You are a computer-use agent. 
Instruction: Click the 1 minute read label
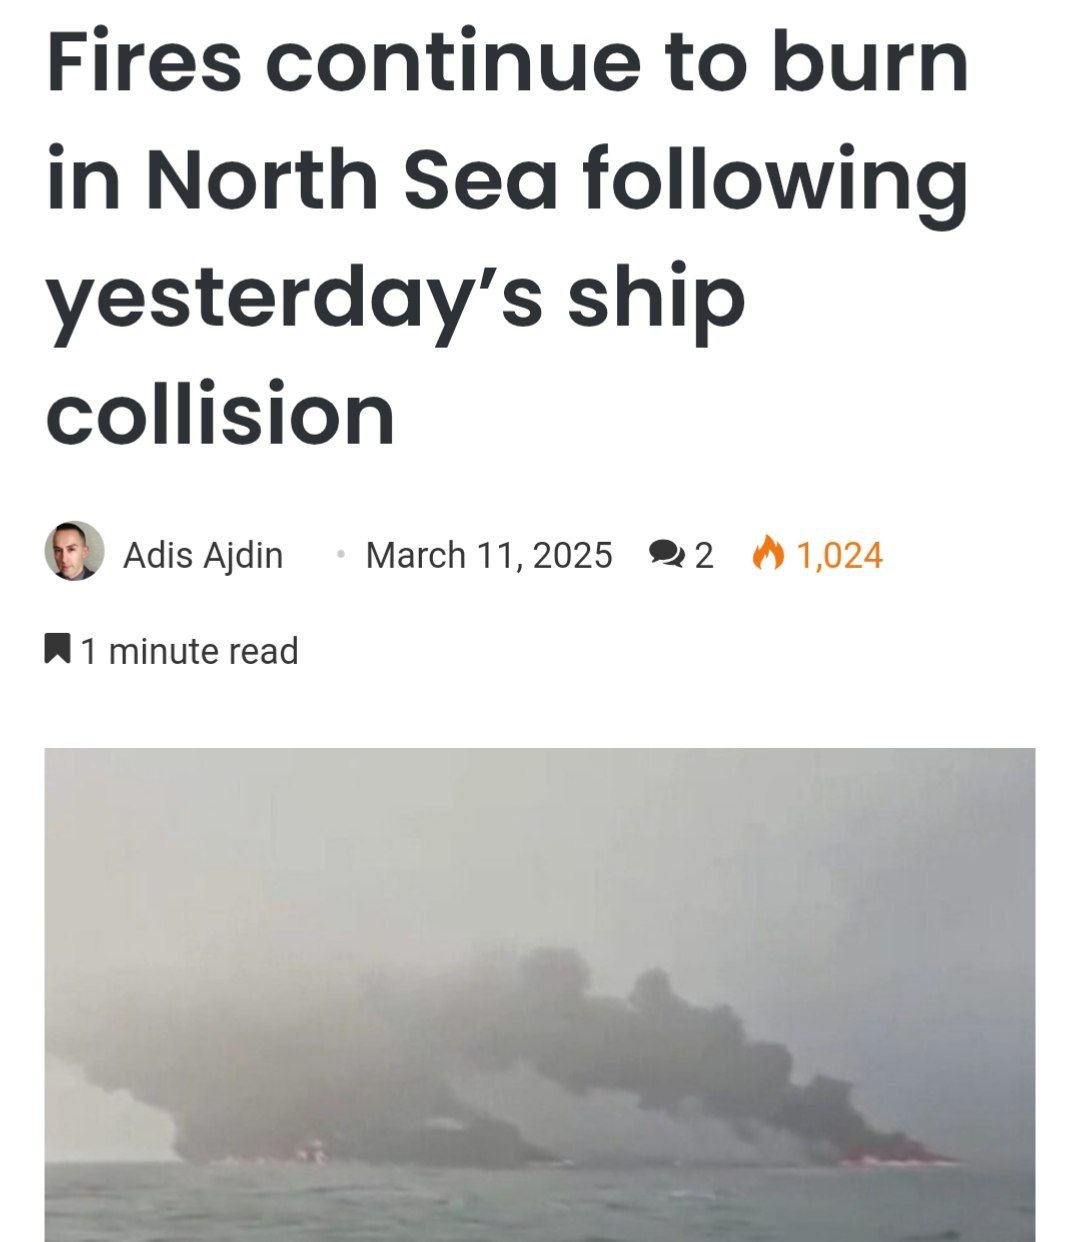[189, 651]
